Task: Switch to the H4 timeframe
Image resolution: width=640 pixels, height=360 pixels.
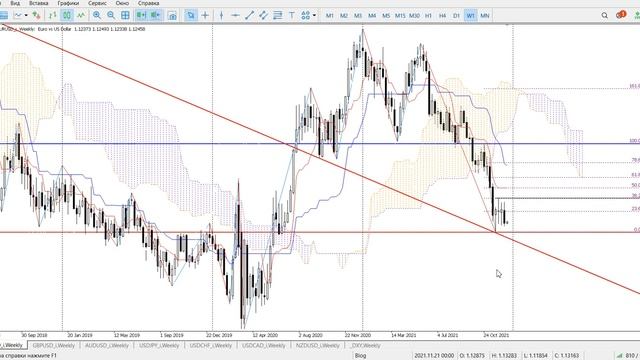Action: [442, 16]
